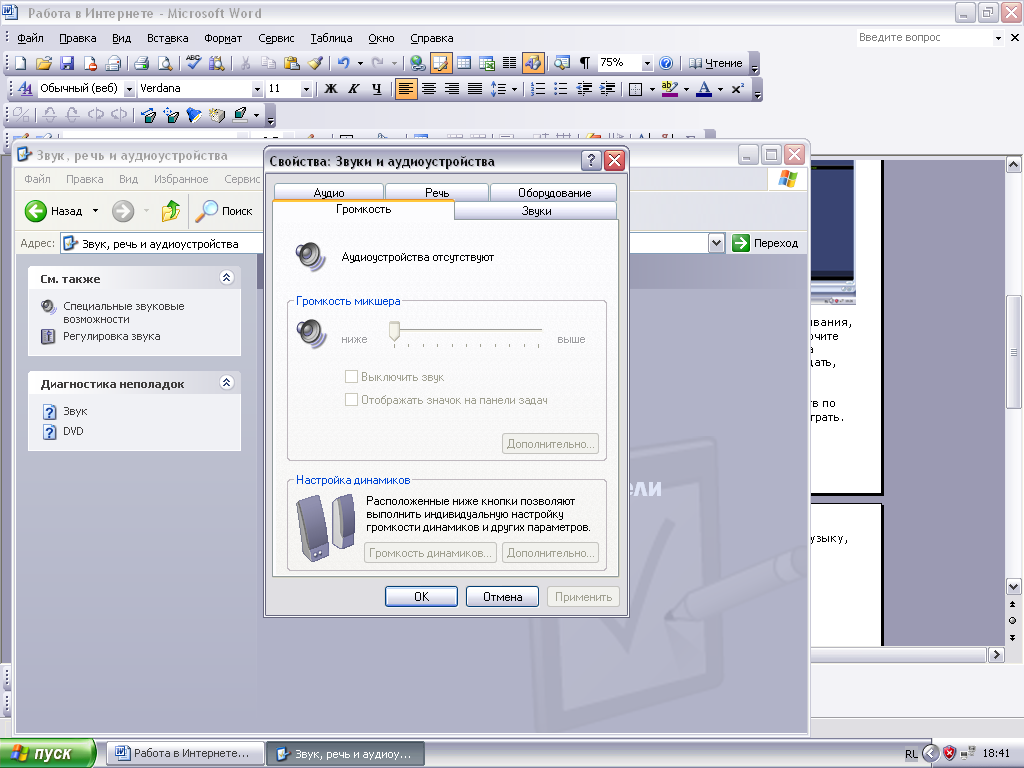Screen dimensions: 1024x768
Task: Click font color A swatch
Action: click(704, 89)
